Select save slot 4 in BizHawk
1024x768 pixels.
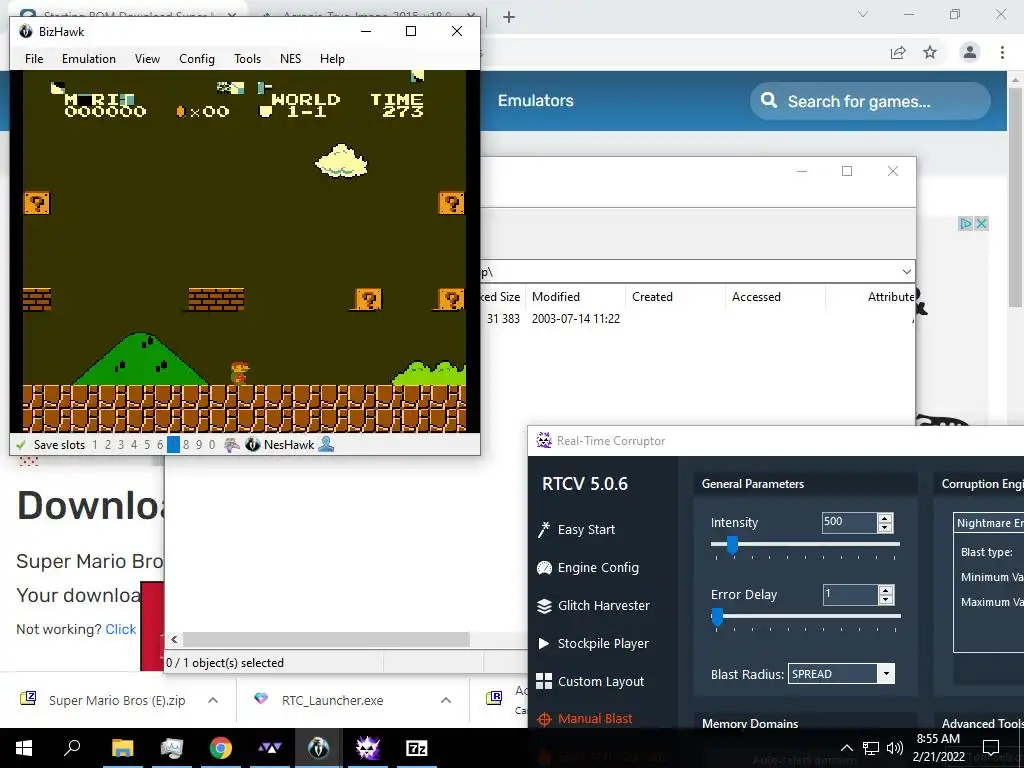tap(134, 445)
